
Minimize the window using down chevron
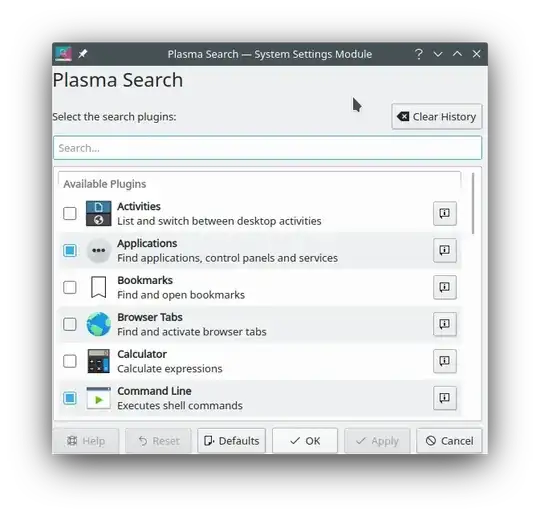point(438,54)
